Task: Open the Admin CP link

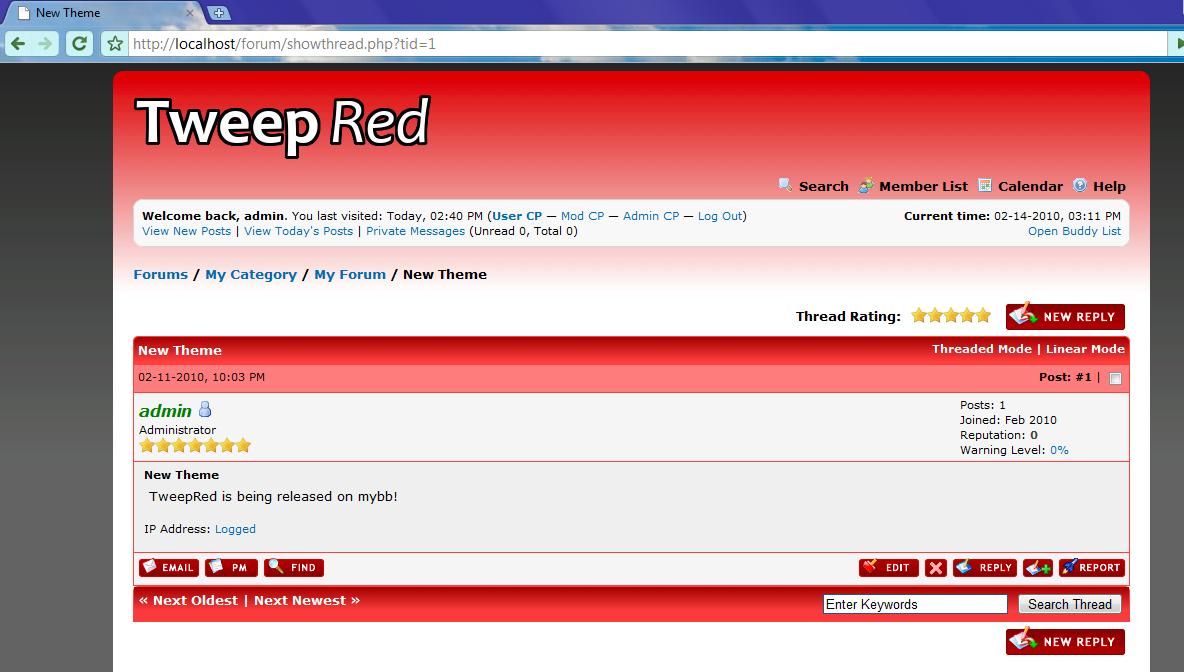Action: coord(650,216)
